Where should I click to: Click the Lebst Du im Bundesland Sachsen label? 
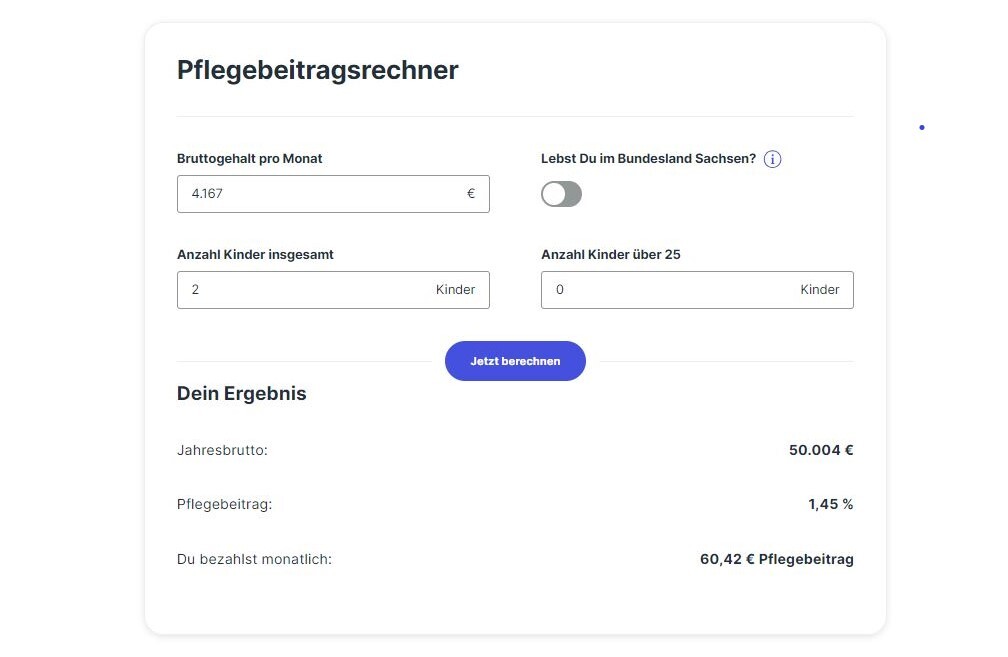(649, 158)
